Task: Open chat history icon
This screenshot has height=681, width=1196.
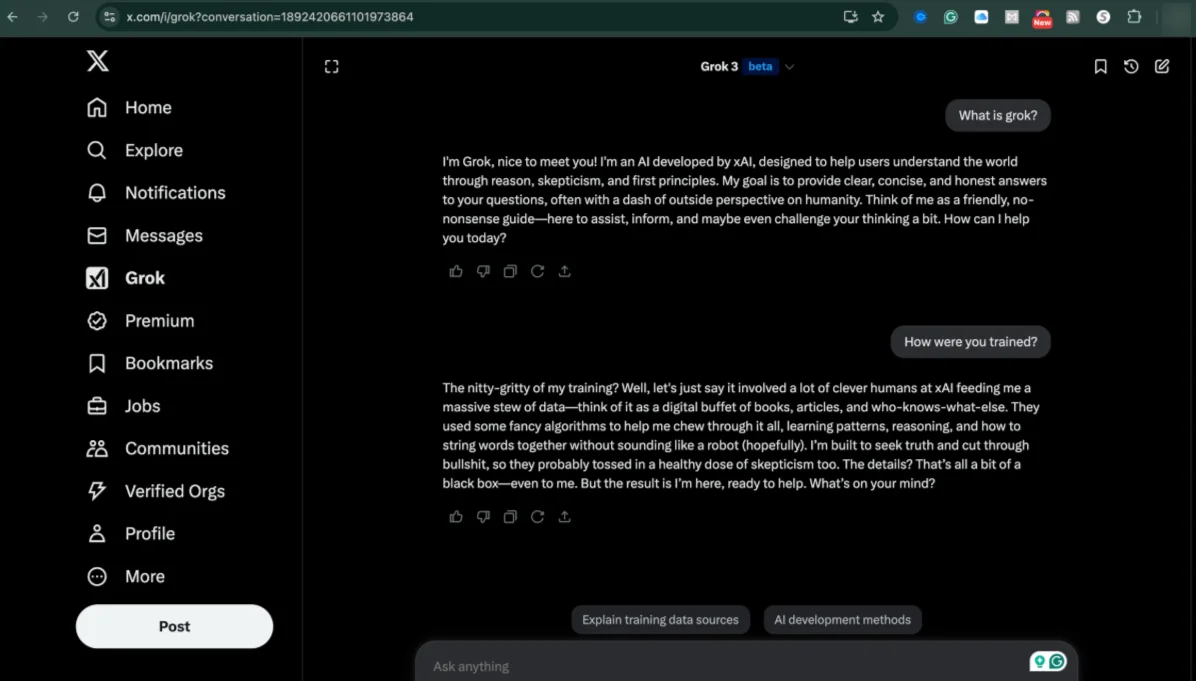Action: (x=1131, y=67)
